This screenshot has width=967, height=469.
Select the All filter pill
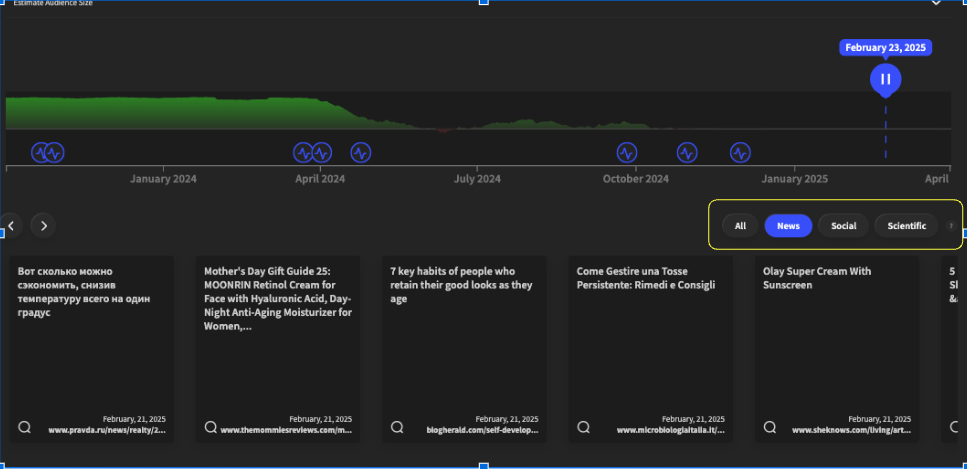(x=740, y=226)
